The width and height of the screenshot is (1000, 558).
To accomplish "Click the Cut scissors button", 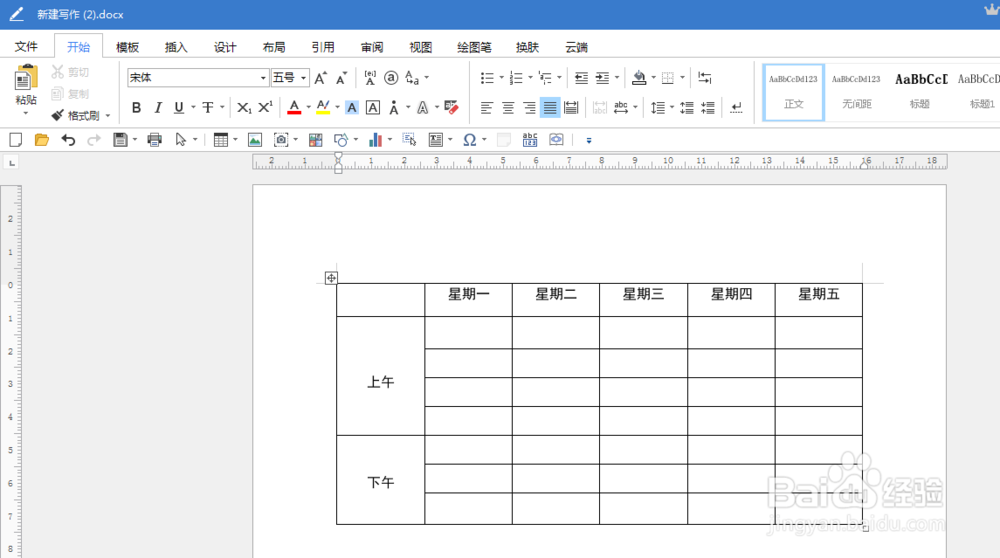I will pos(70,72).
